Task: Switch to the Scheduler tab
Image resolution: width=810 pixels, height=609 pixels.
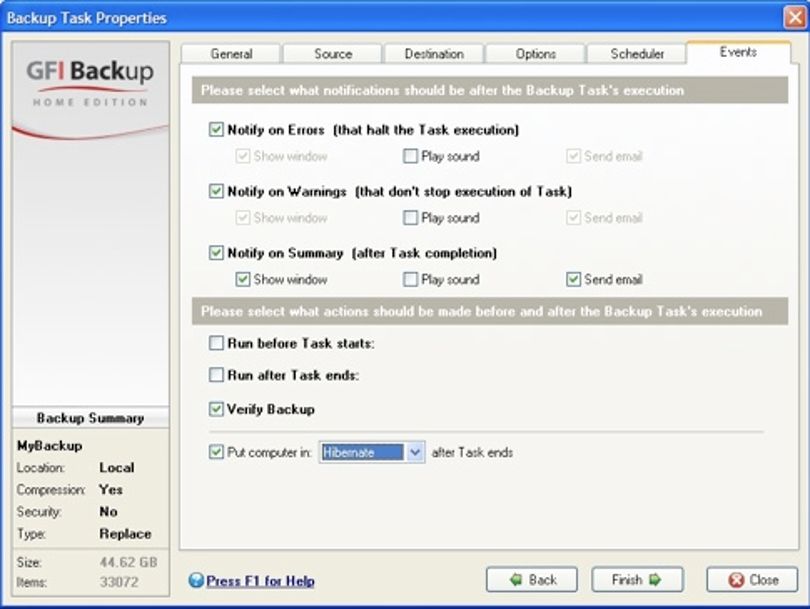Action: tap(637, 54)
